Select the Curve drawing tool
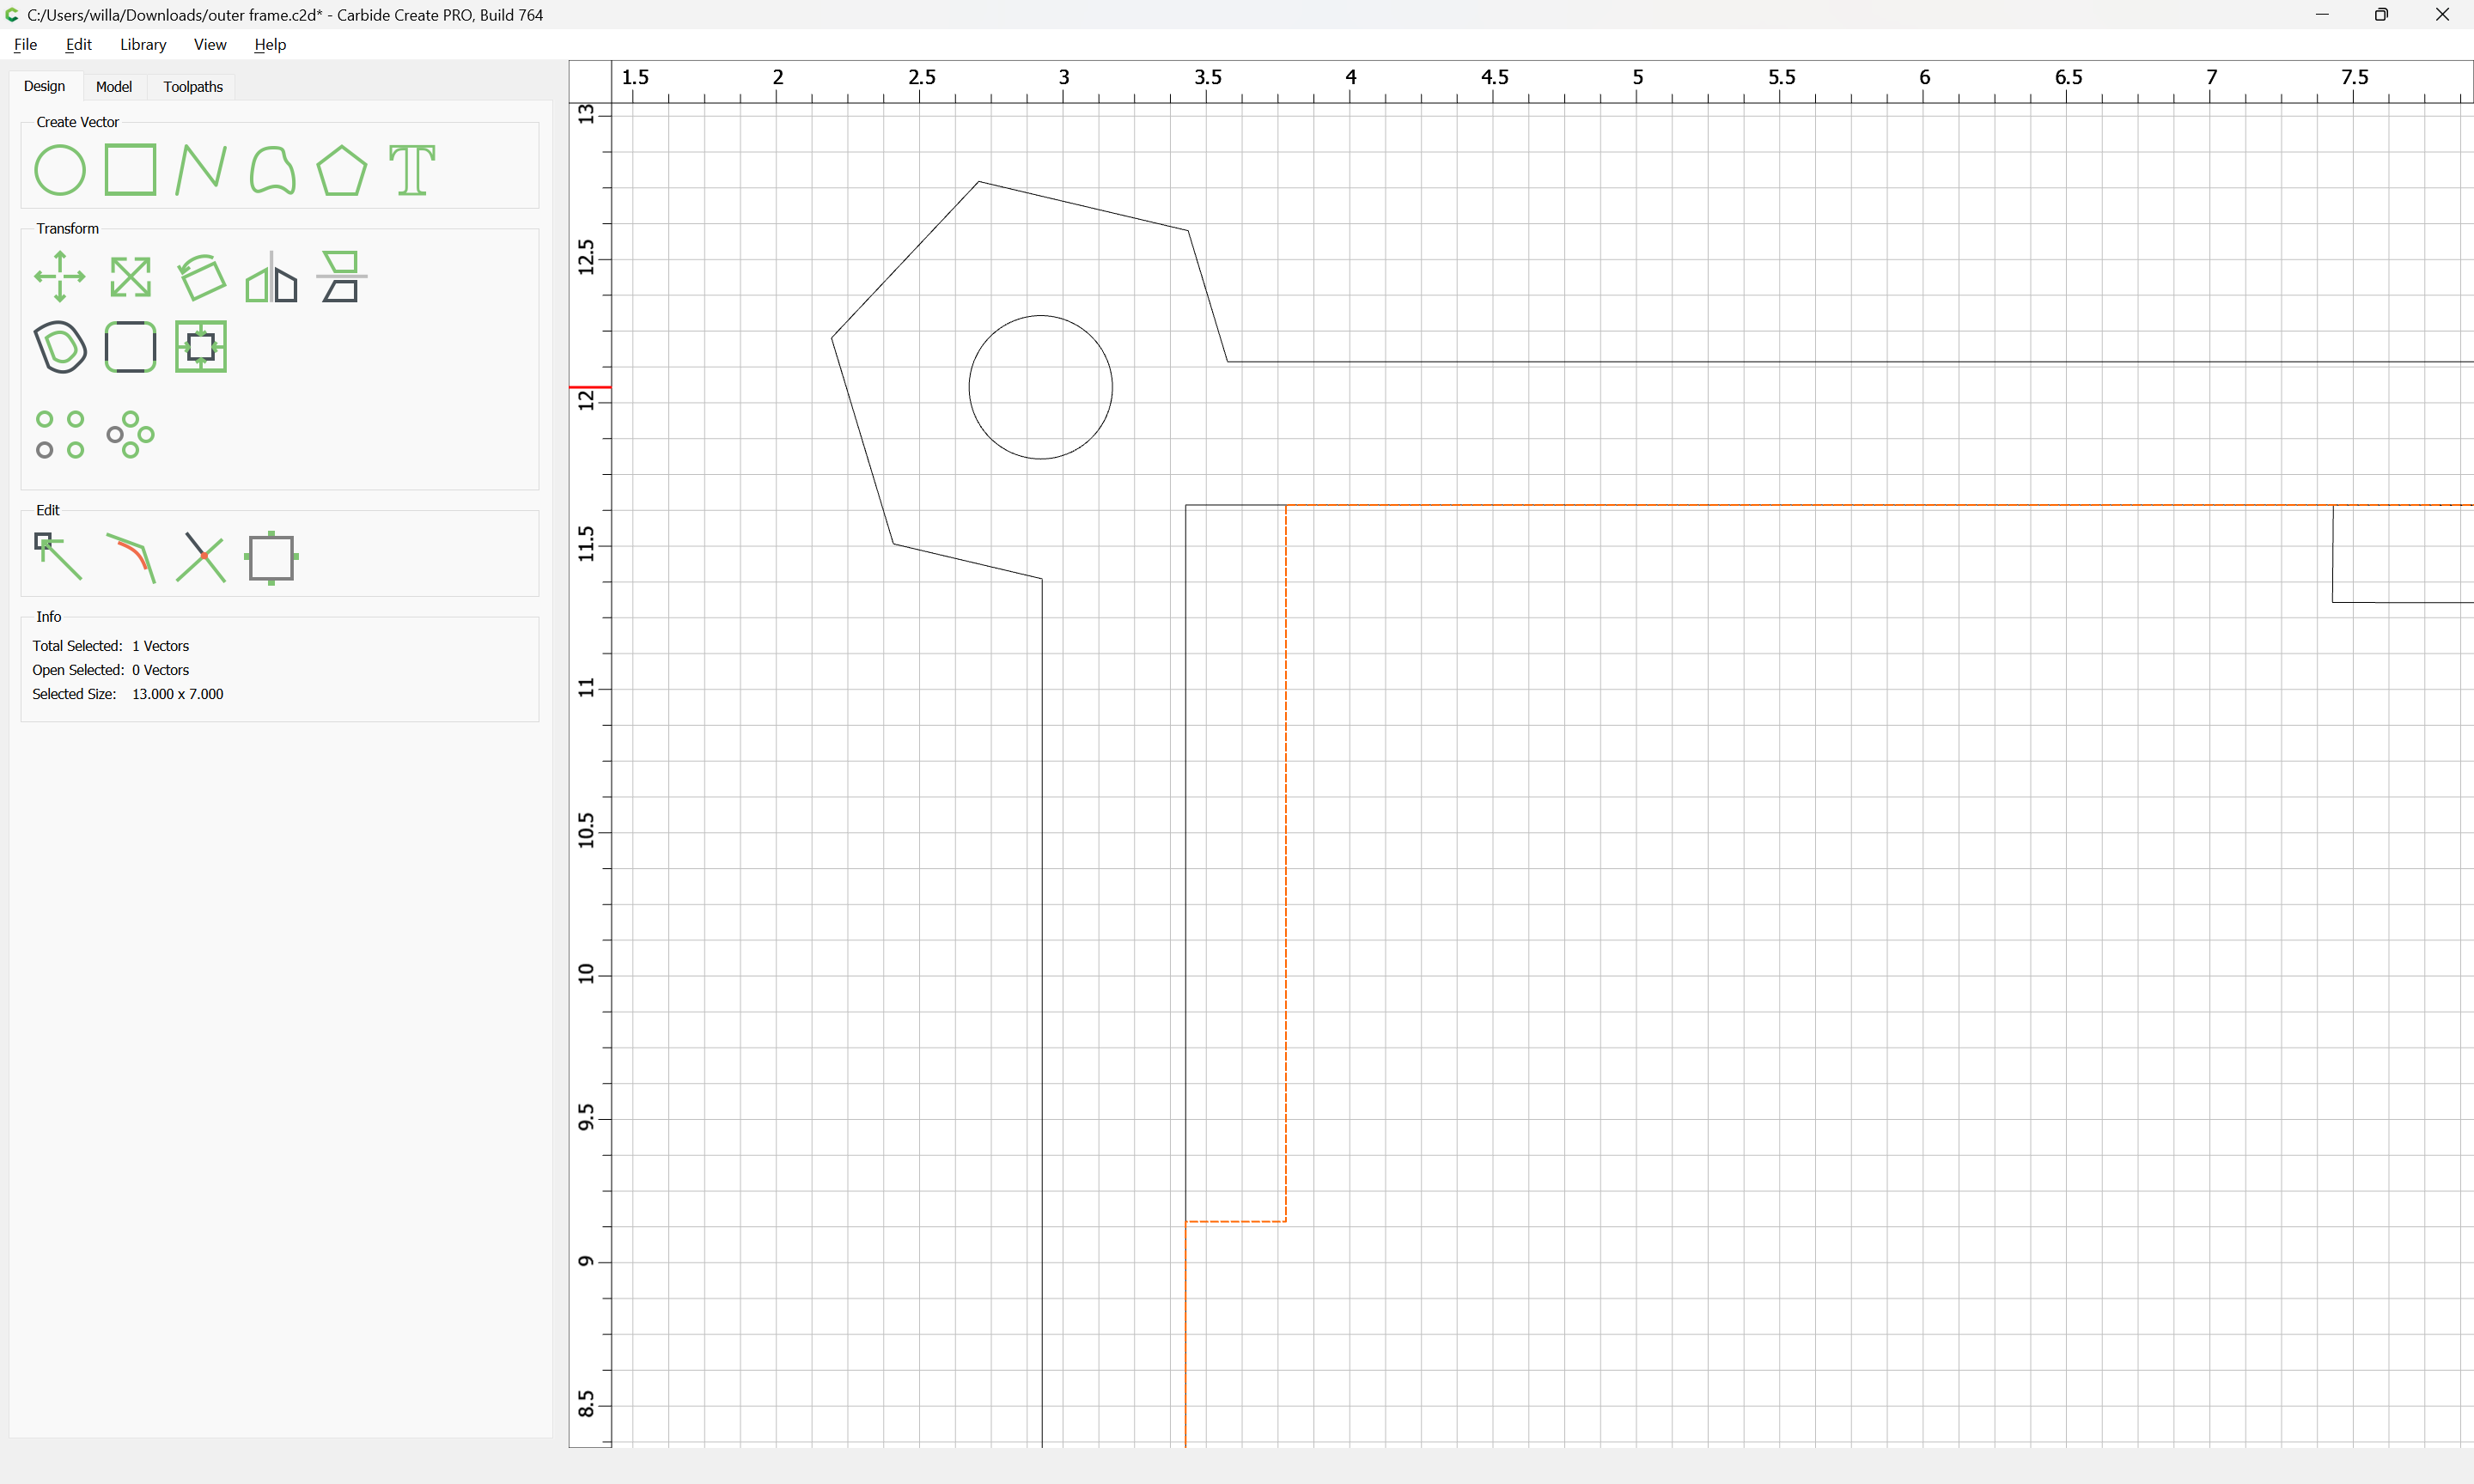The width and height of the screenshot is (2474, 1484). (x=272, y=170)
